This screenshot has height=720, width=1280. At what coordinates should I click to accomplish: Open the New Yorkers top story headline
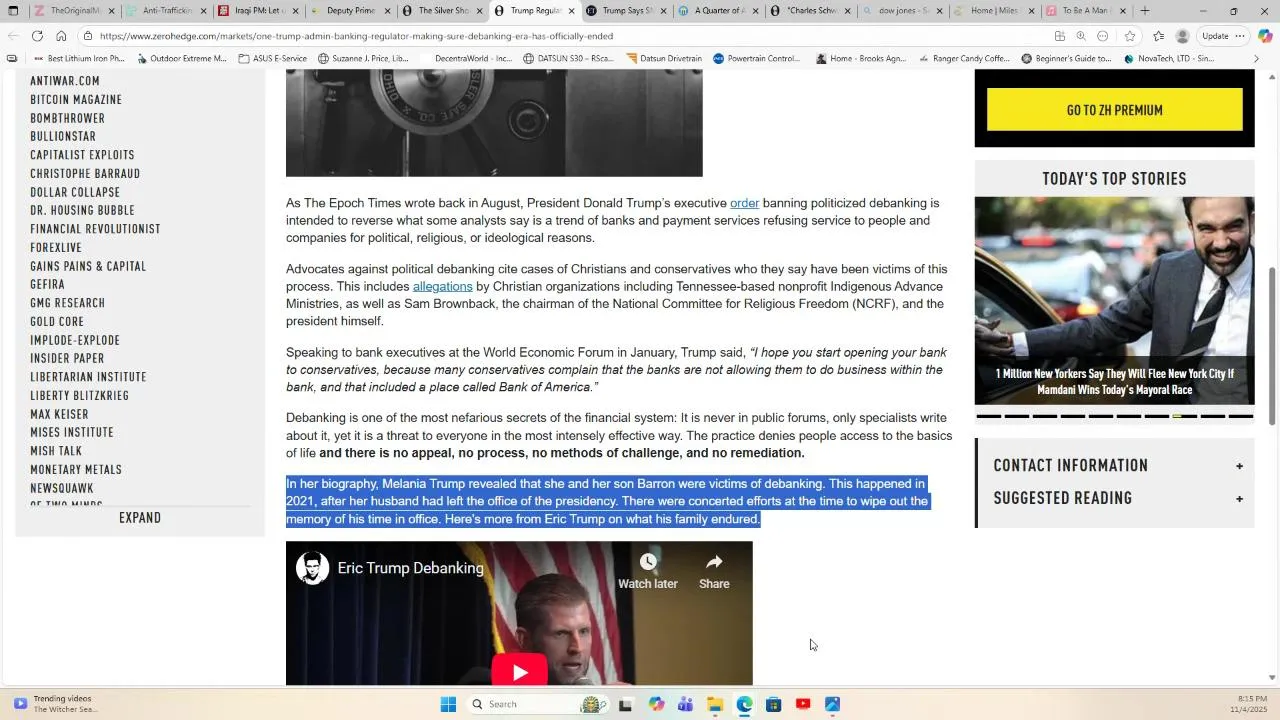(x=1114, y=381)
